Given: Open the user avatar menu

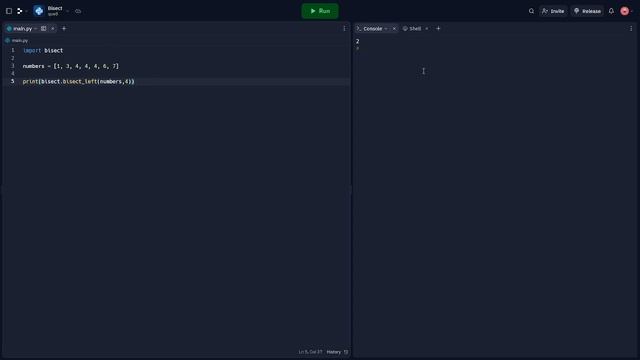Looking at the screenshot, I should pos(624,11).
